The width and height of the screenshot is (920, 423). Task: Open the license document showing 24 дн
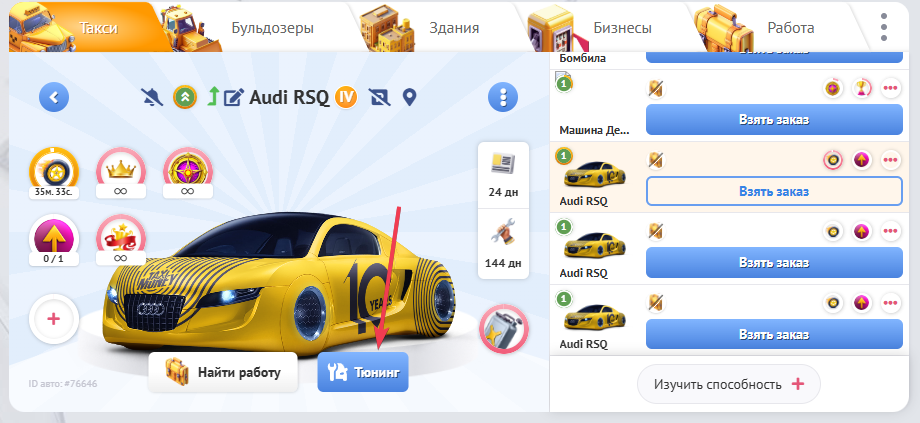pyautogui.click(x=502, y=171)
